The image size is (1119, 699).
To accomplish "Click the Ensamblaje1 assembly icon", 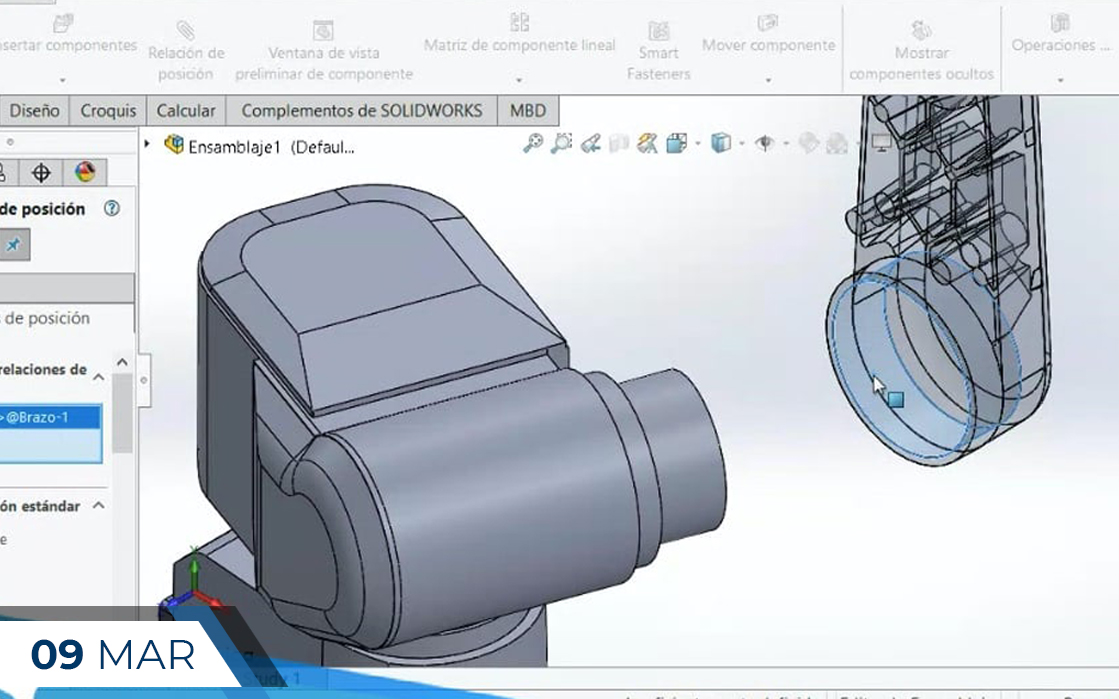I will tap(173, 145).
